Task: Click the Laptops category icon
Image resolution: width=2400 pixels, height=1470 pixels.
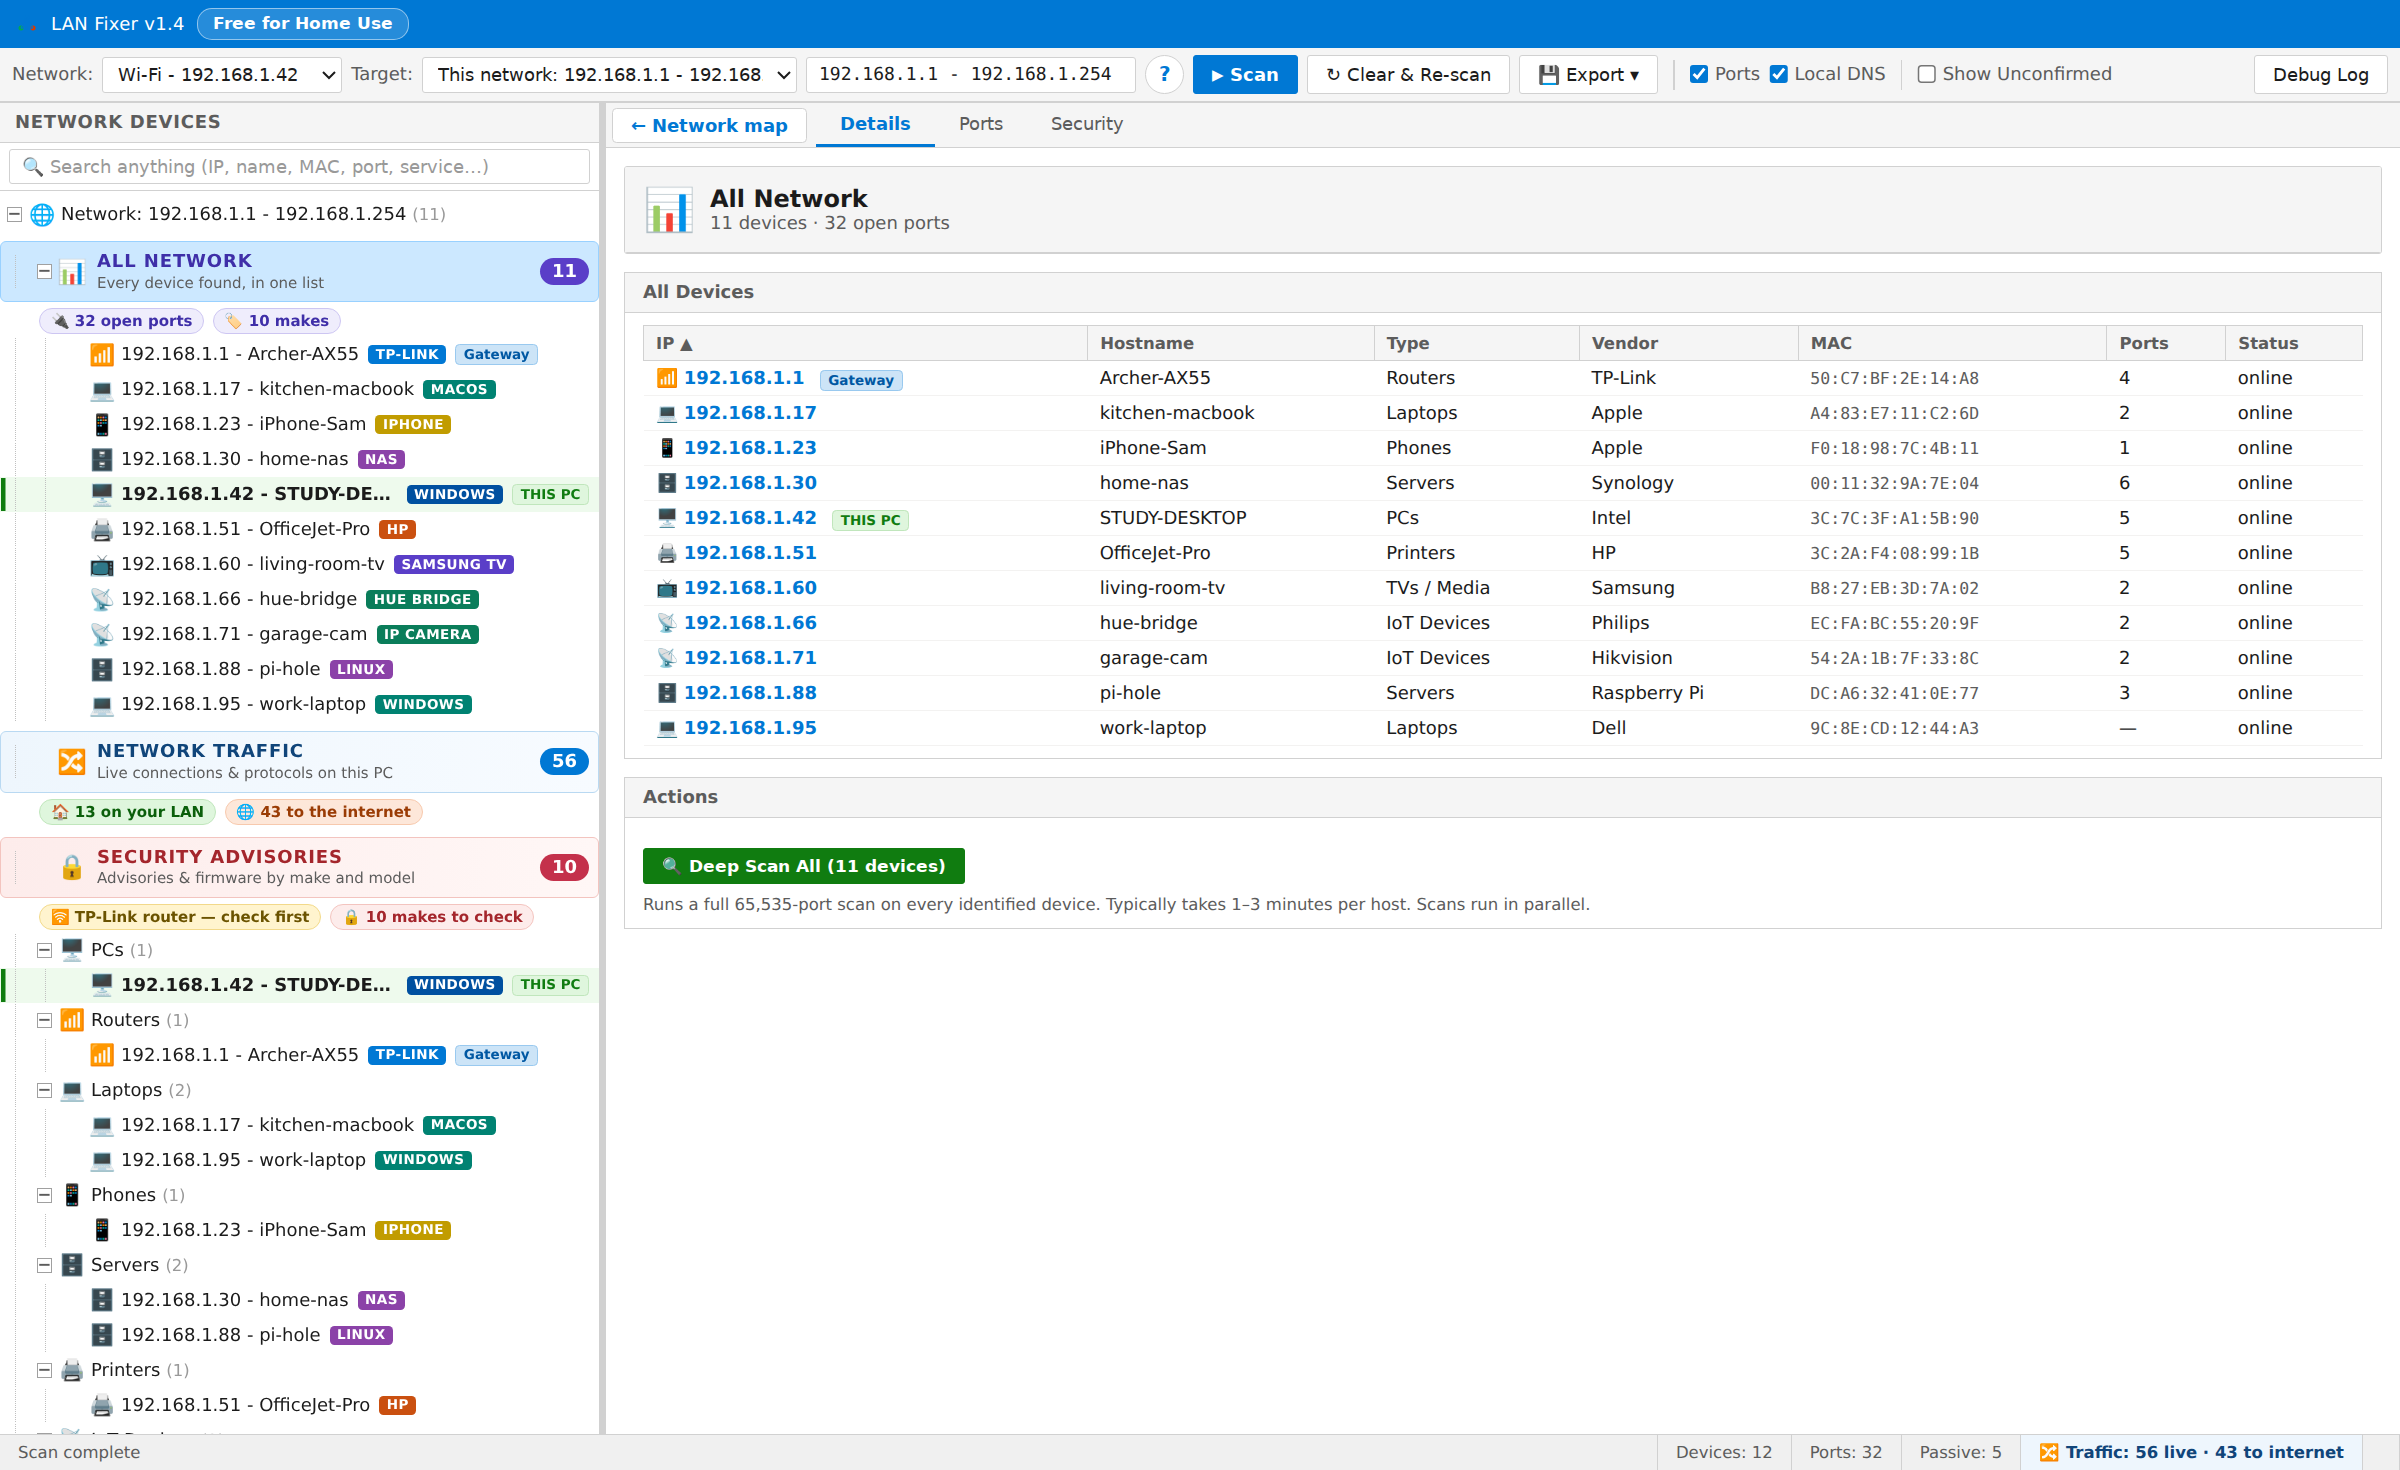Action: pos(72,1090)
